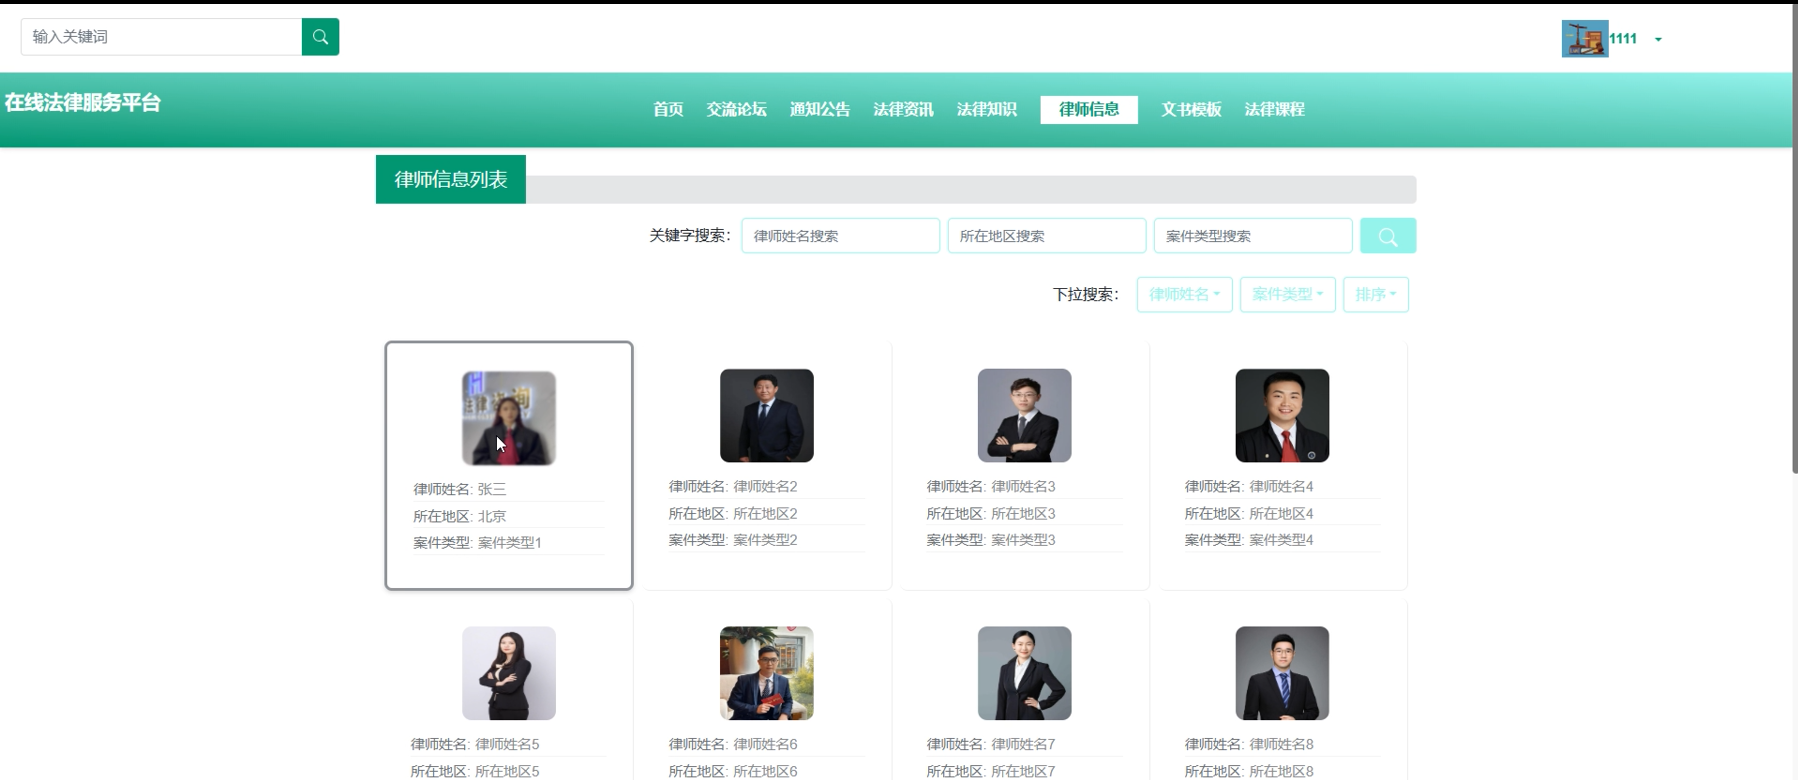Viewport: 1798px width, 780px height.
Task: Click the text 所在地区: 所在地区4
Action: 1249,513
